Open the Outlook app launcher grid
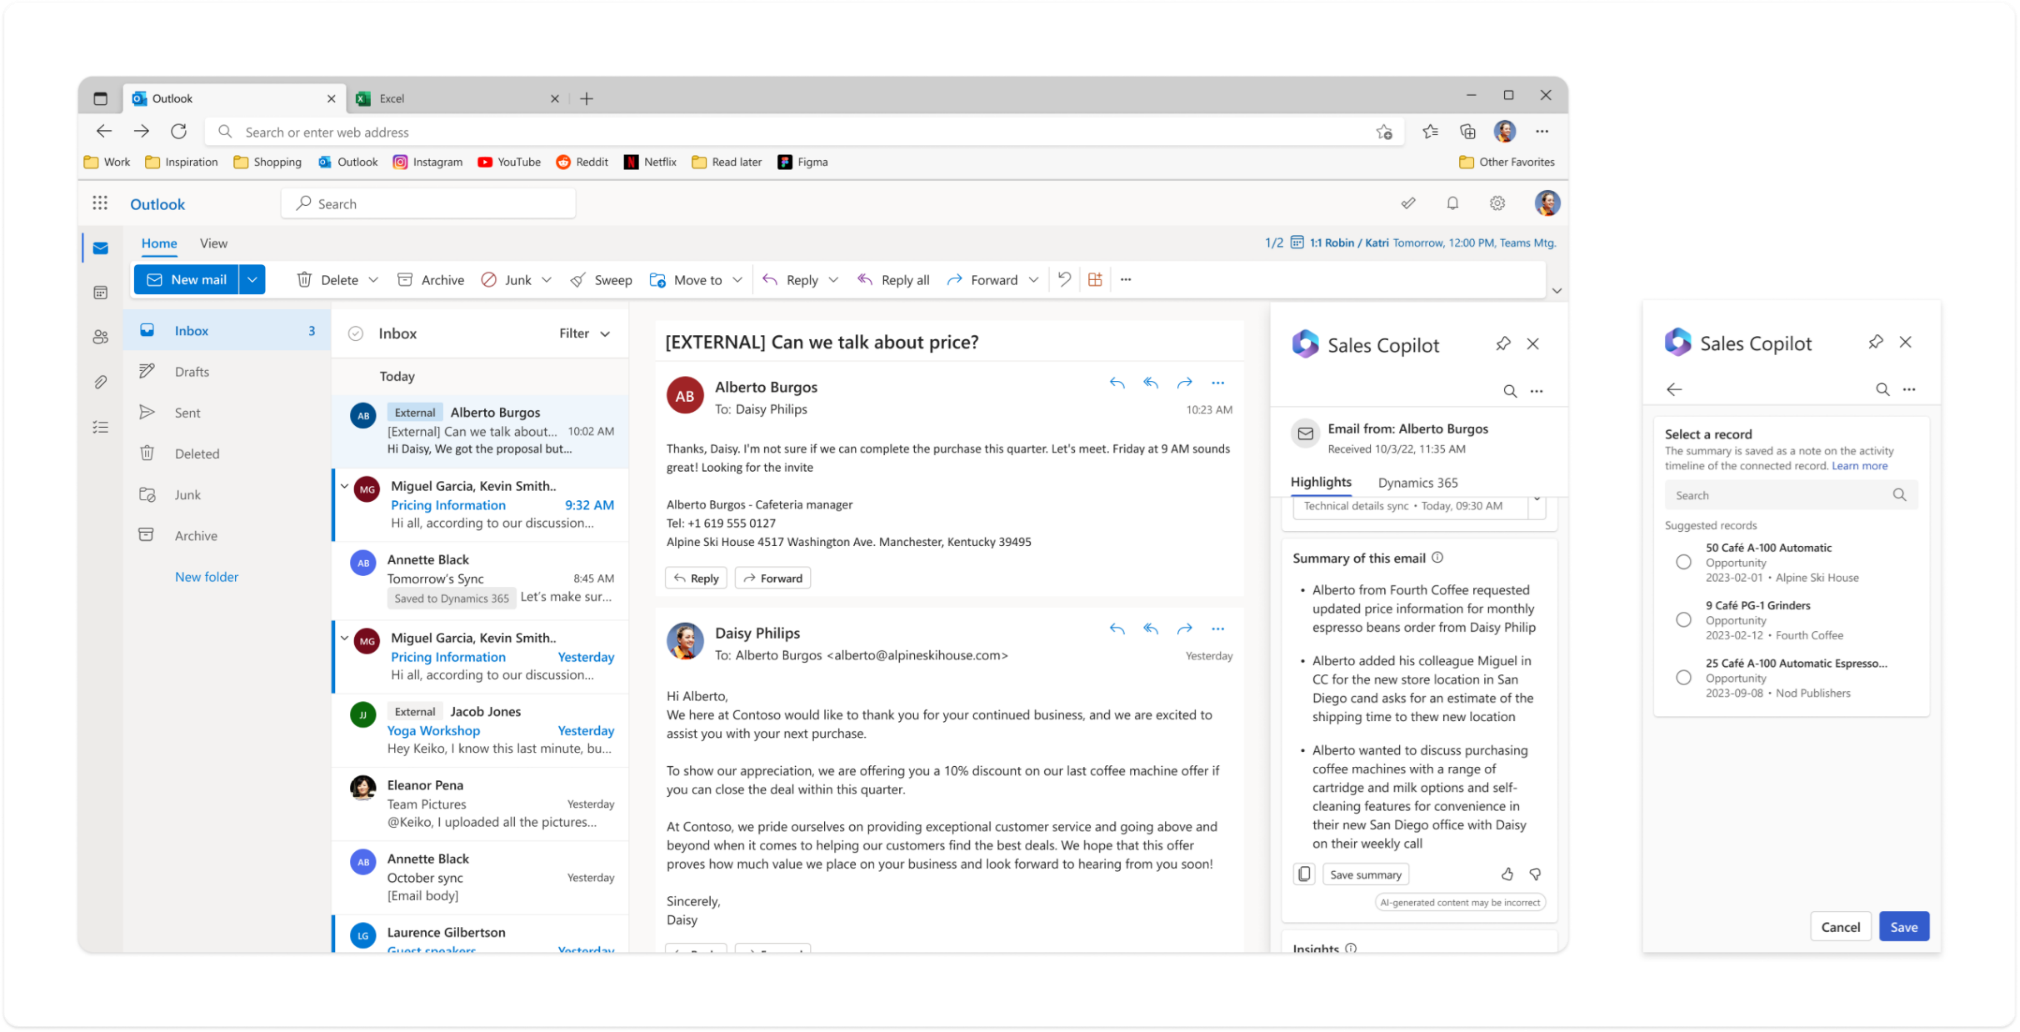 click(x=100, y=203)
